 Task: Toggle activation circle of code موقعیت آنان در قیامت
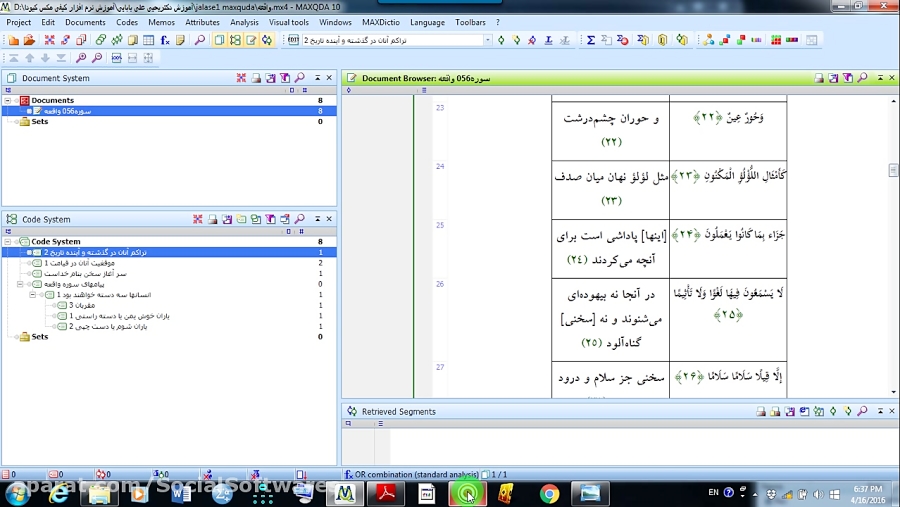click(29, 263)
